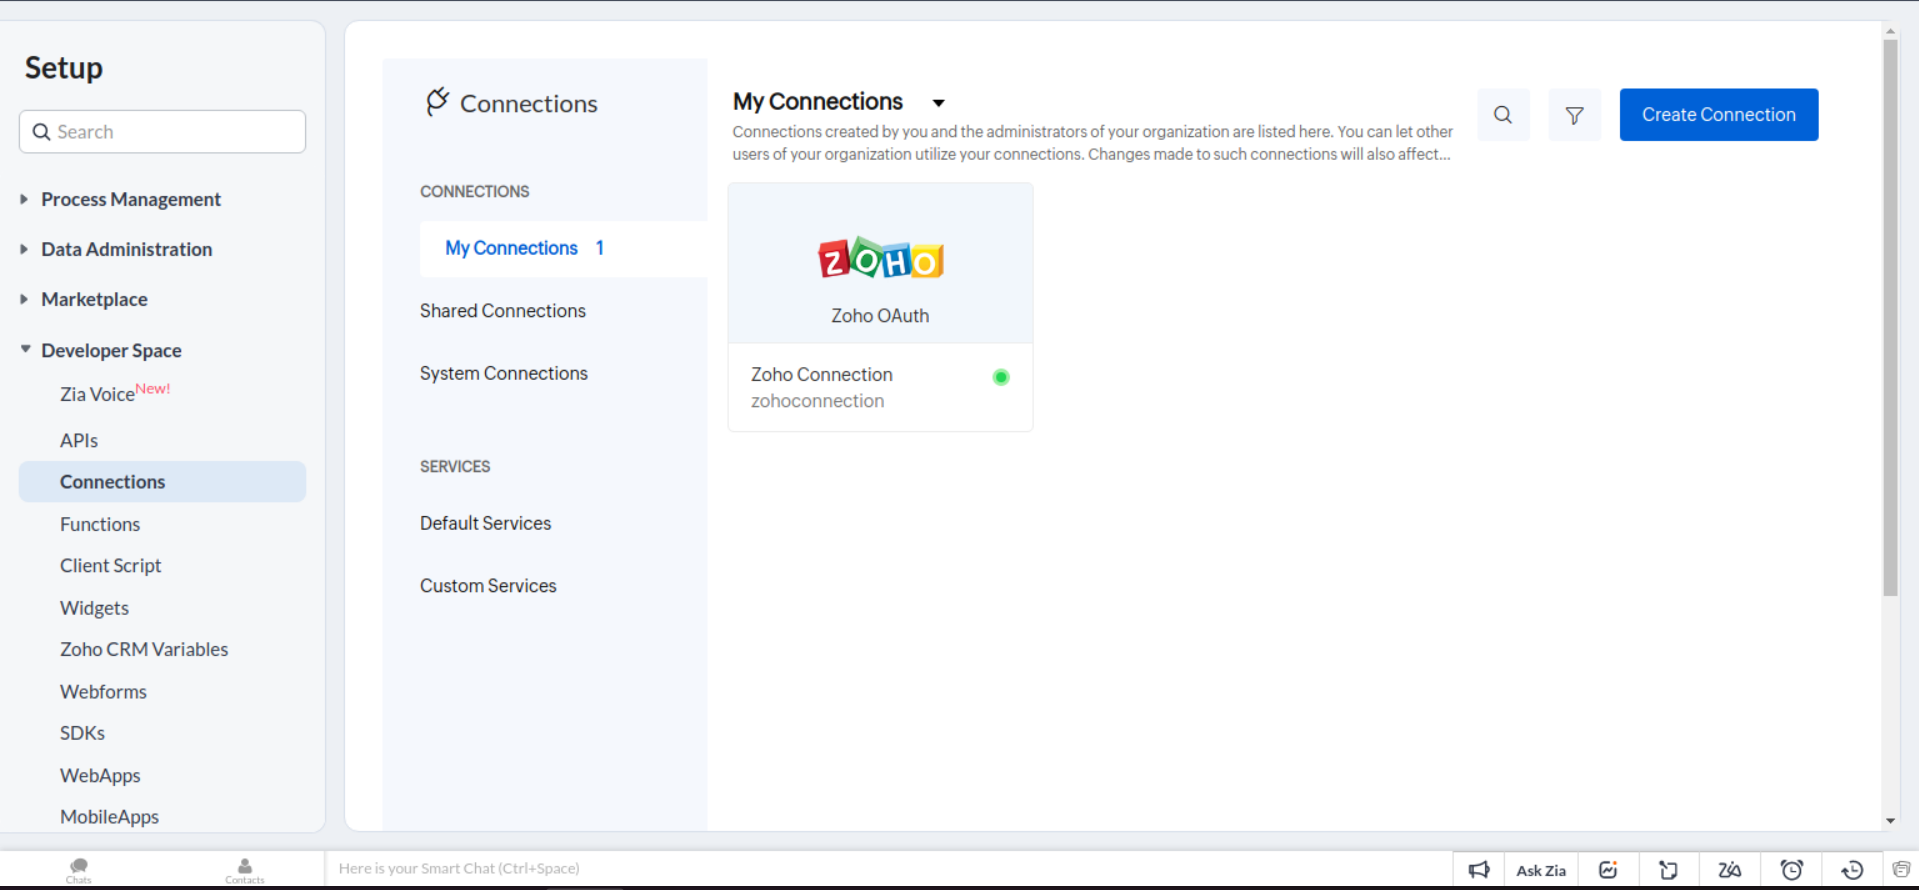
Task: Select Shared Connections
Action: (503, 311)
